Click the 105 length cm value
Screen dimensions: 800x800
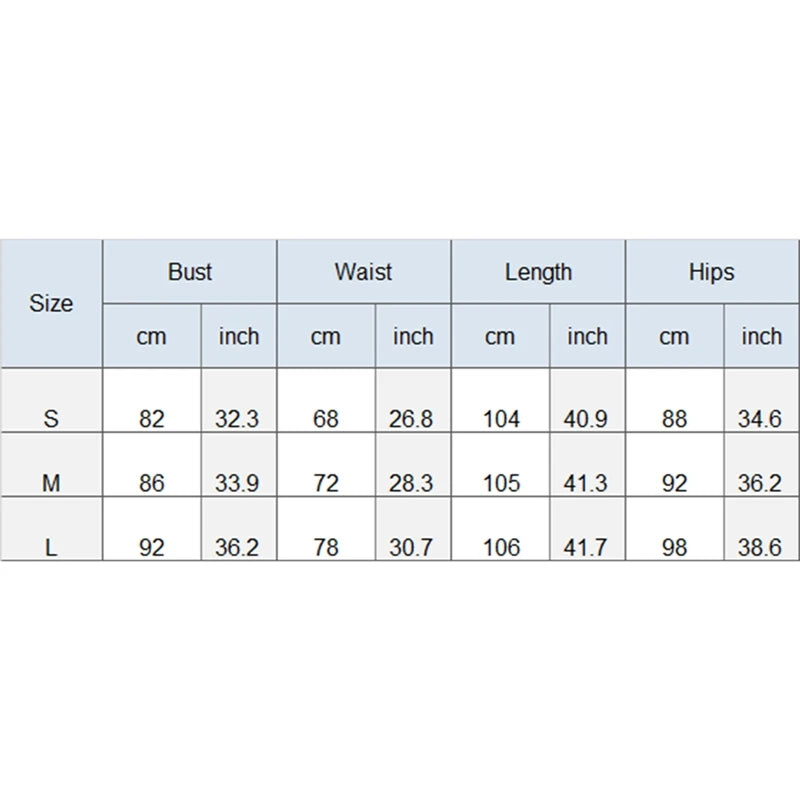[500, 484]
